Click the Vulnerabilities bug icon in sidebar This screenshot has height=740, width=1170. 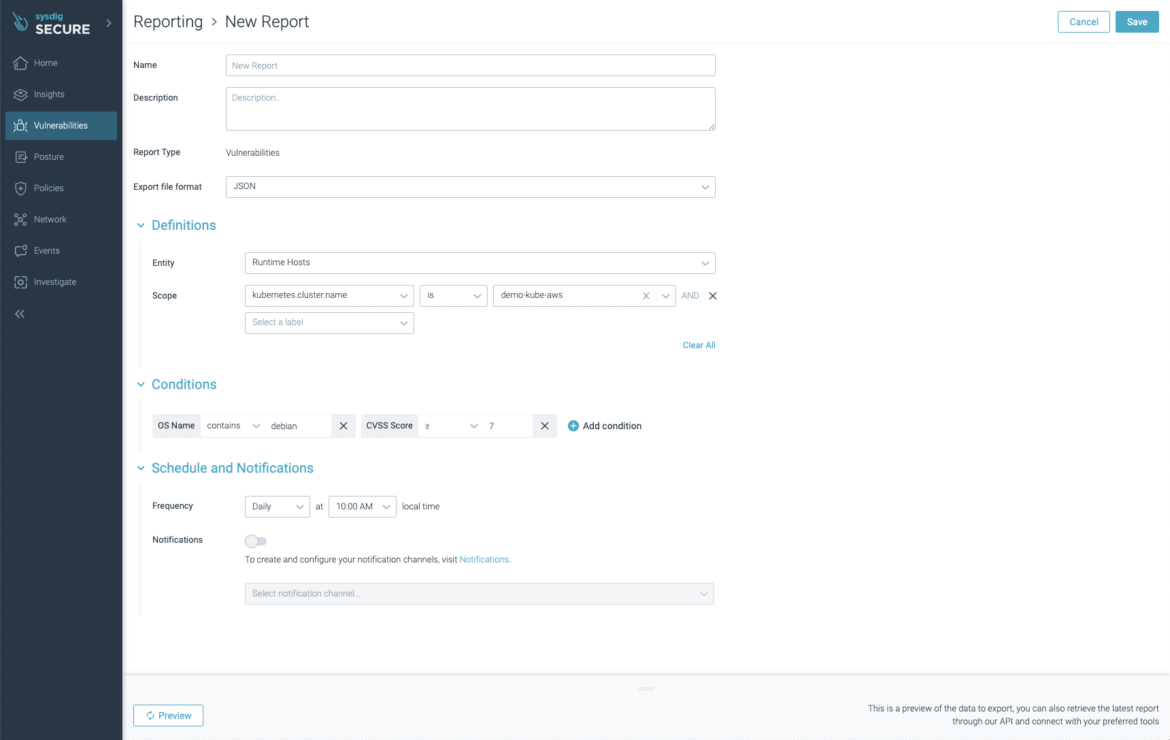pos(20,126)
